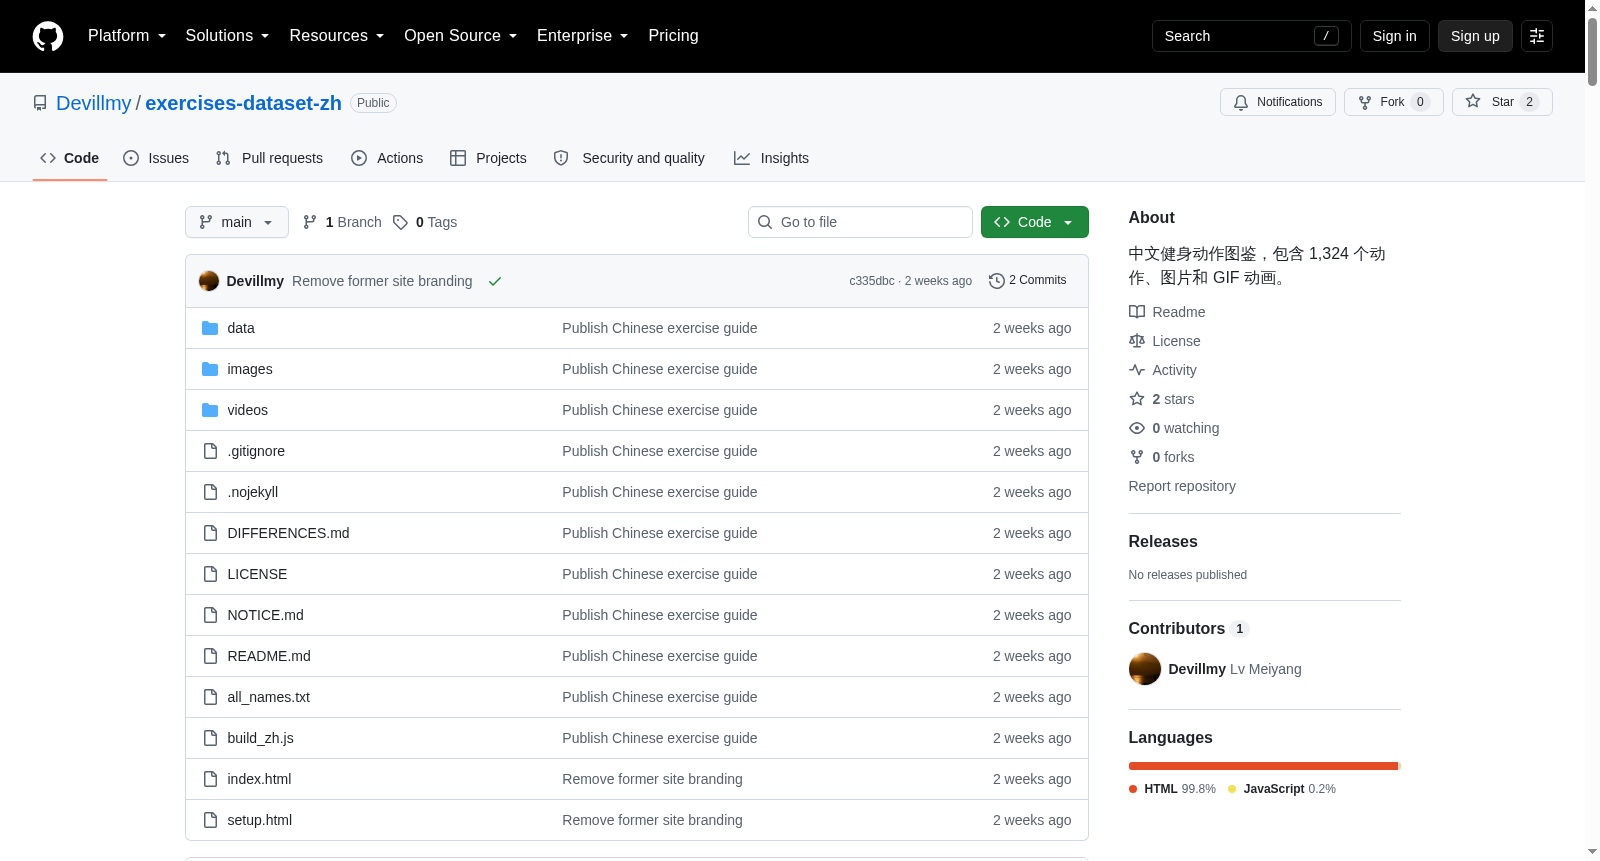Open the Pricing page

point(674,36)
